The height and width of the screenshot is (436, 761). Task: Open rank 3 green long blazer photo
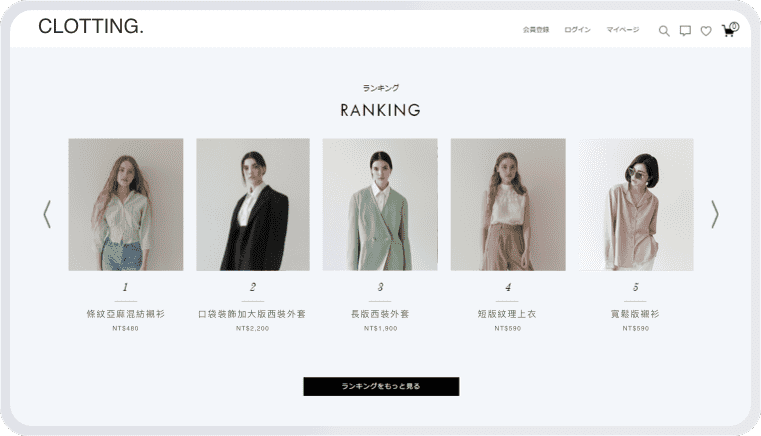click(x=380, y=204)
